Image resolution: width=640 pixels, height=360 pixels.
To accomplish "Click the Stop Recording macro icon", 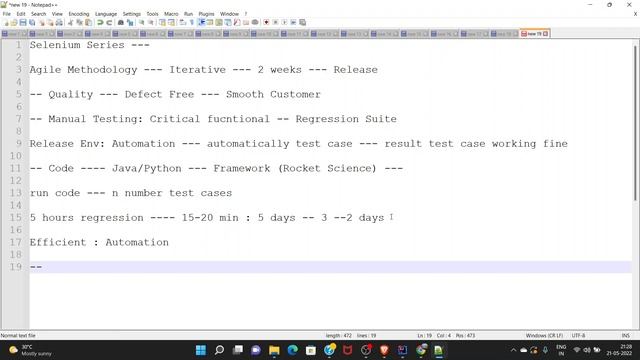I will point(275,22).
